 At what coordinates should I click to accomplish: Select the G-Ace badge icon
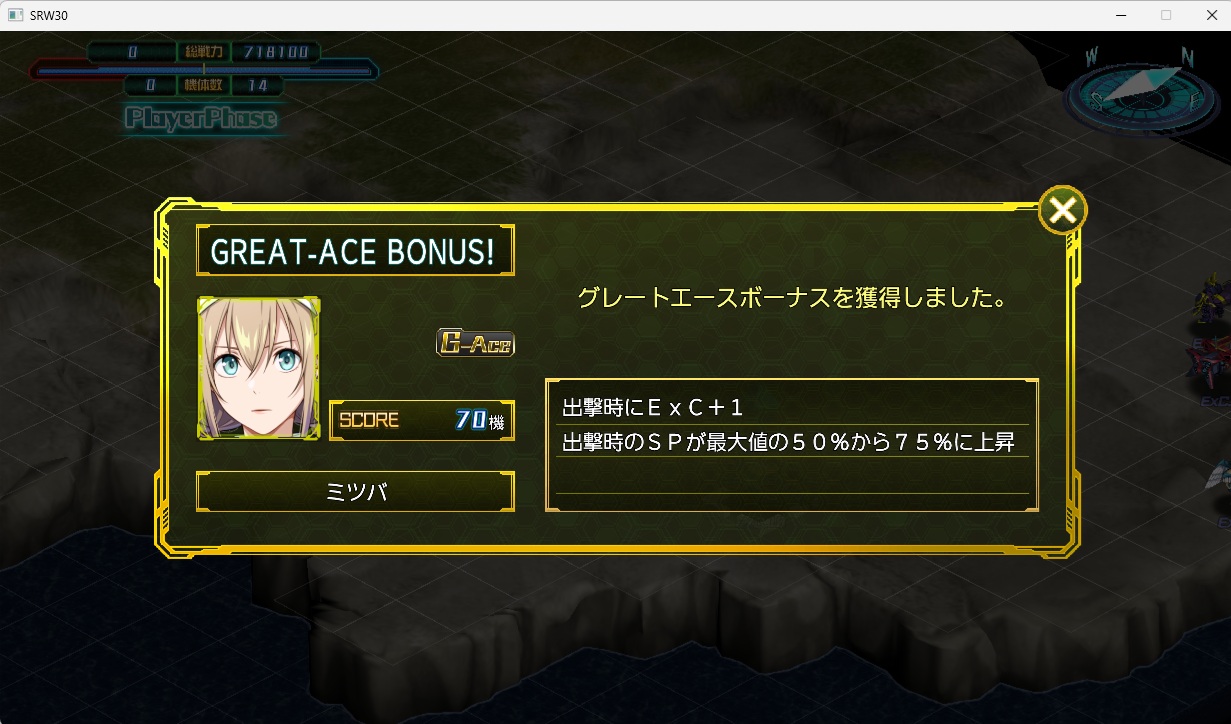(475, 343)
